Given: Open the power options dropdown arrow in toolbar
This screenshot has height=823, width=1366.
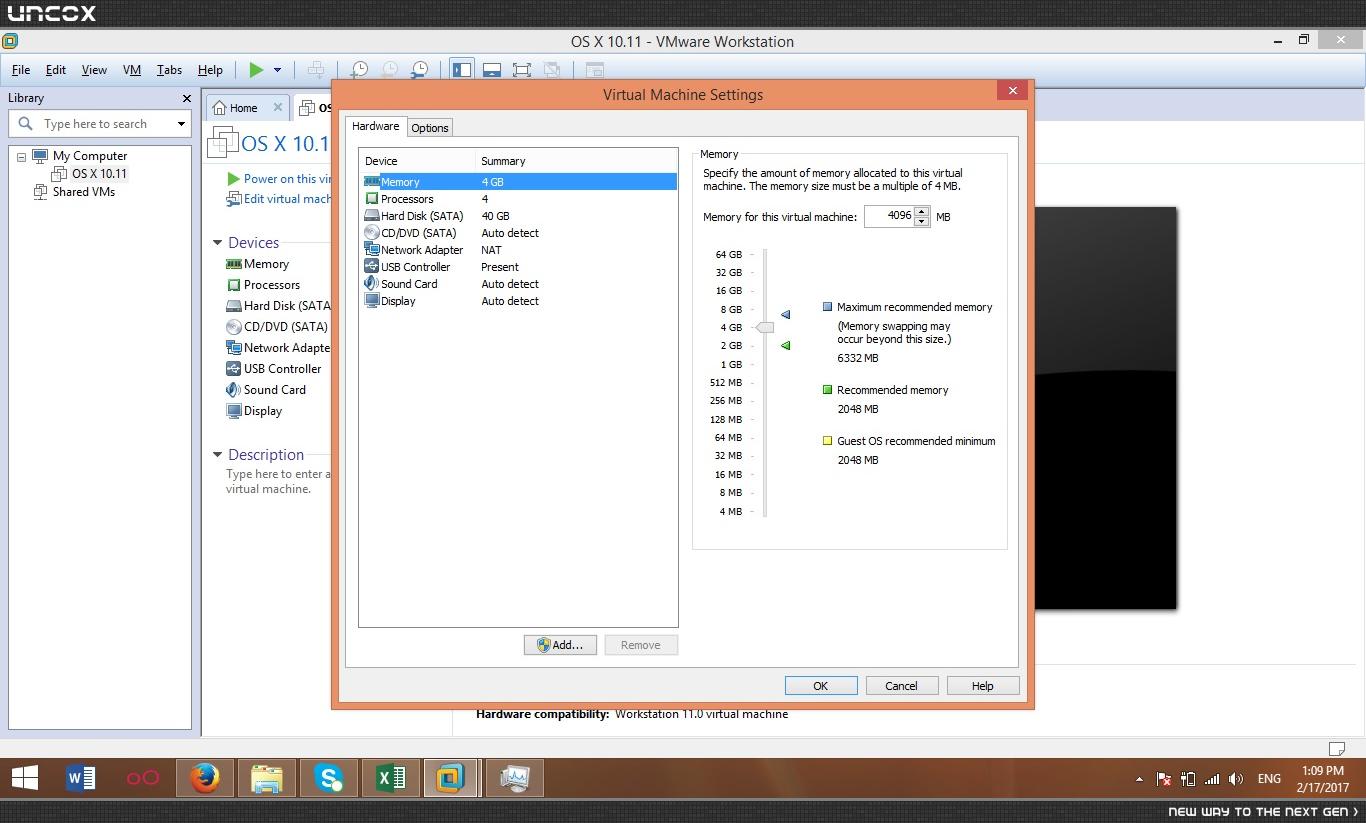Looking at the screenshot, I should (x=277, y=70).
